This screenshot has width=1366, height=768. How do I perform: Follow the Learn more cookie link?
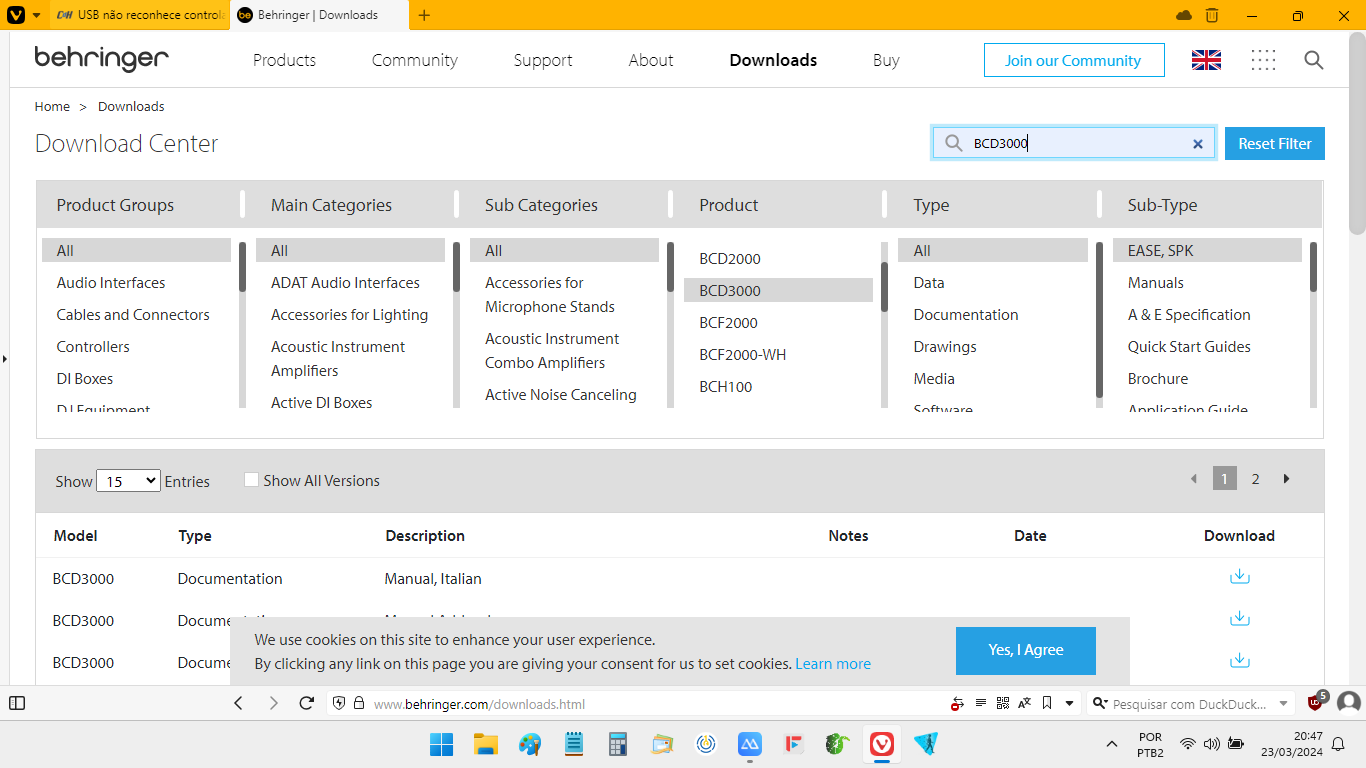833,664
